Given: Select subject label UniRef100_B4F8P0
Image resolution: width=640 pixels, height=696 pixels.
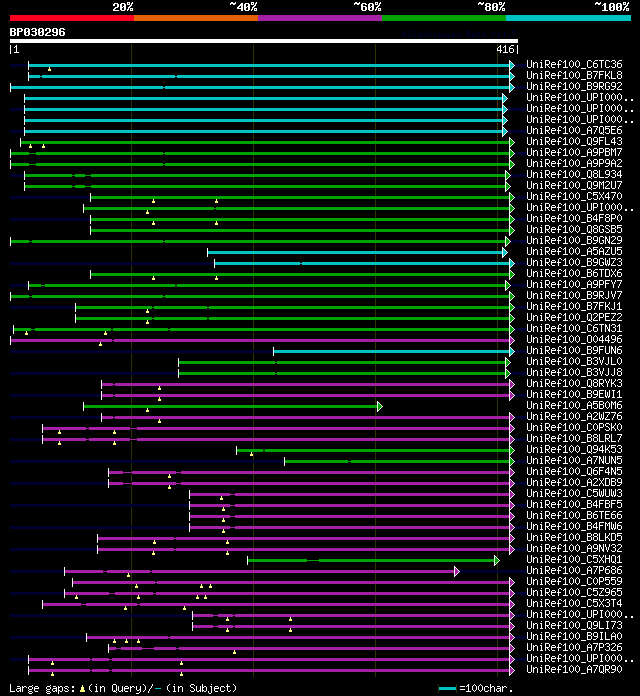Looking at the screenshot, I should [574, 218].
